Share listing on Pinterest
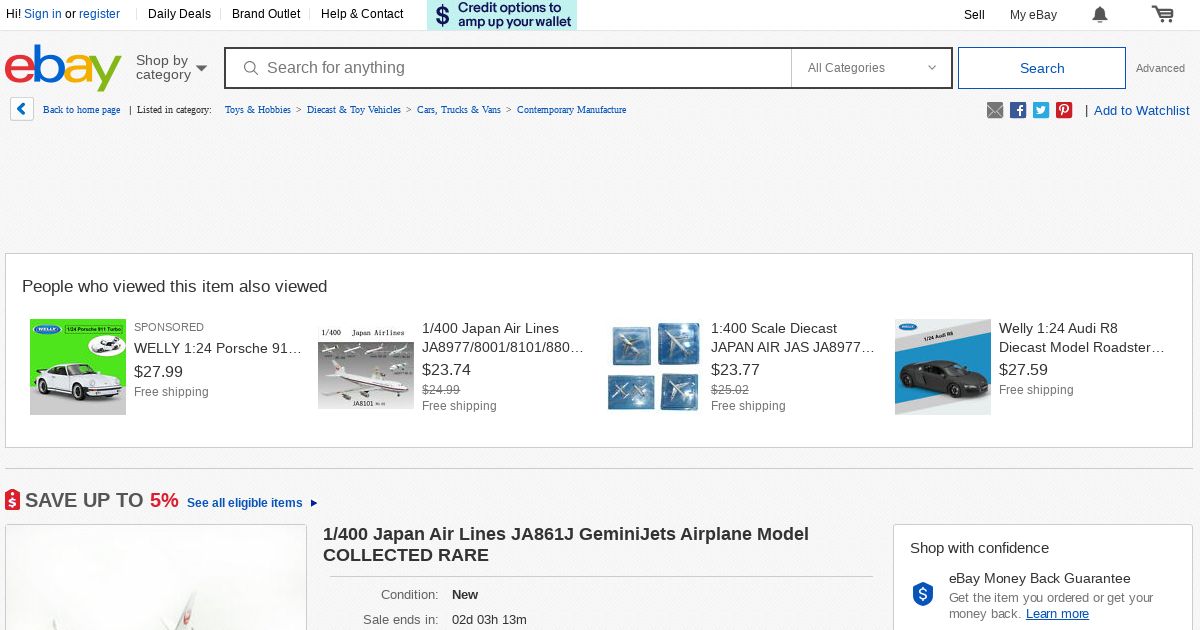Viewport: 1200px width, 630px height. coord(1064,110)
